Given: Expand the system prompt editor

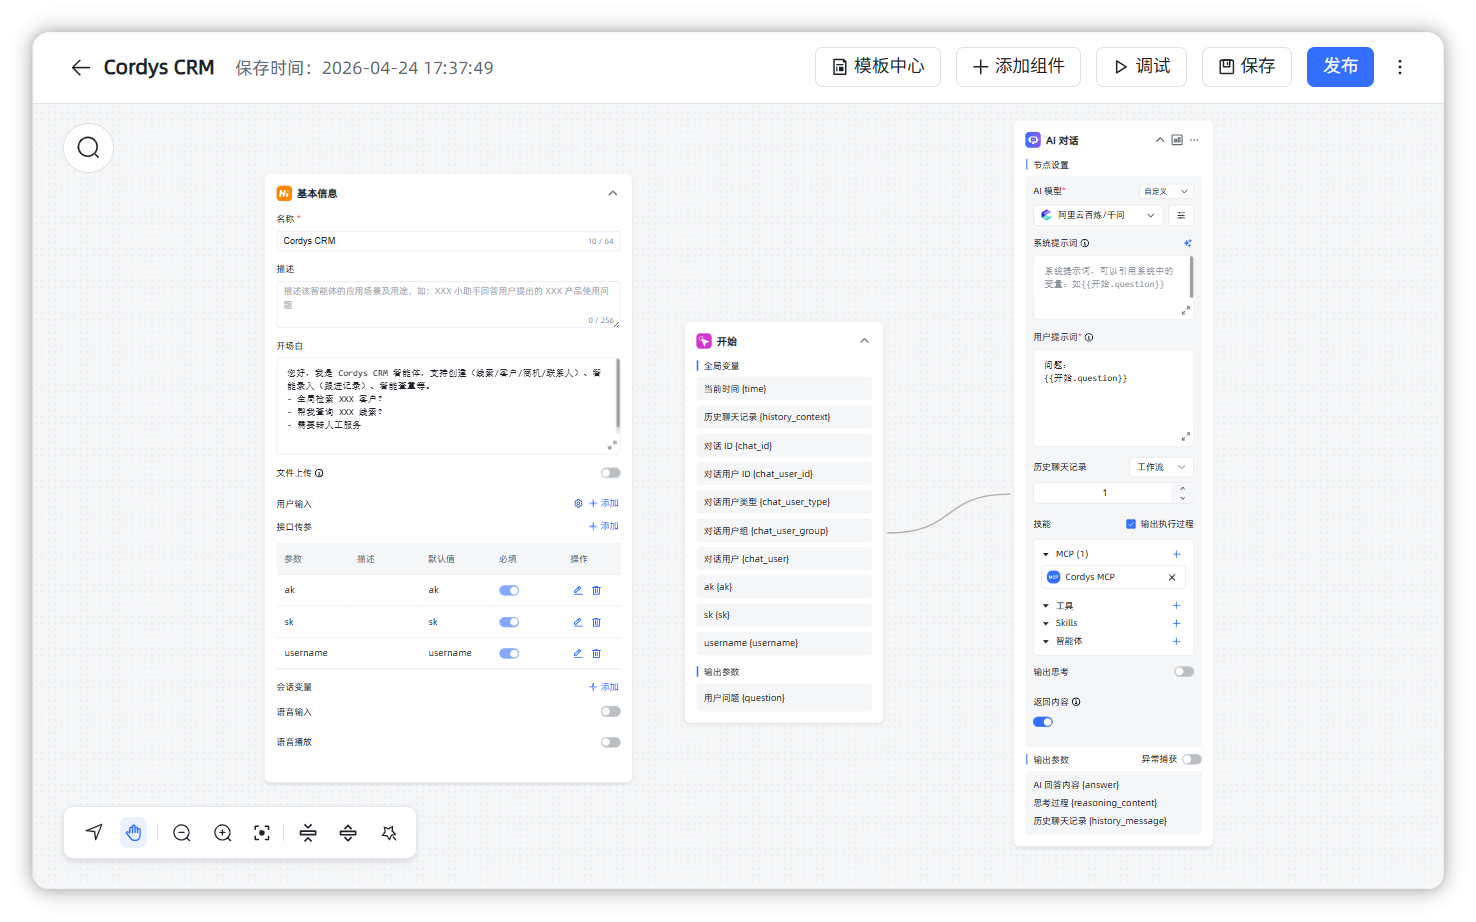Looking at the screenshot, I should 1186,311.
